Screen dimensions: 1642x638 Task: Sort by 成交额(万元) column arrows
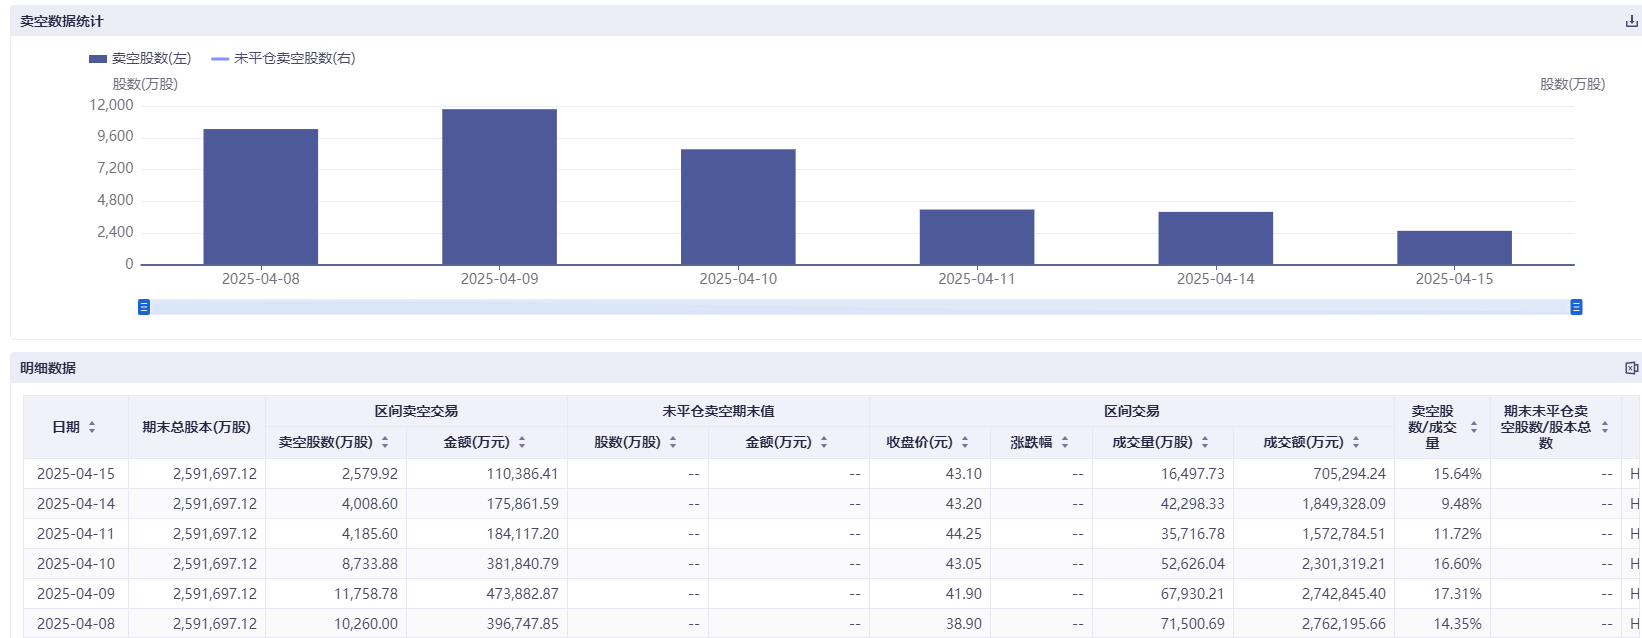pos(1356,442)
